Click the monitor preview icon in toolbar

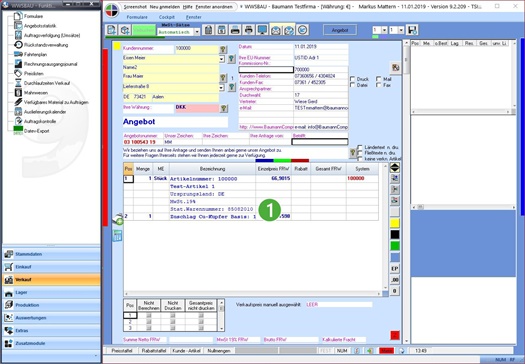pos(262,30)
